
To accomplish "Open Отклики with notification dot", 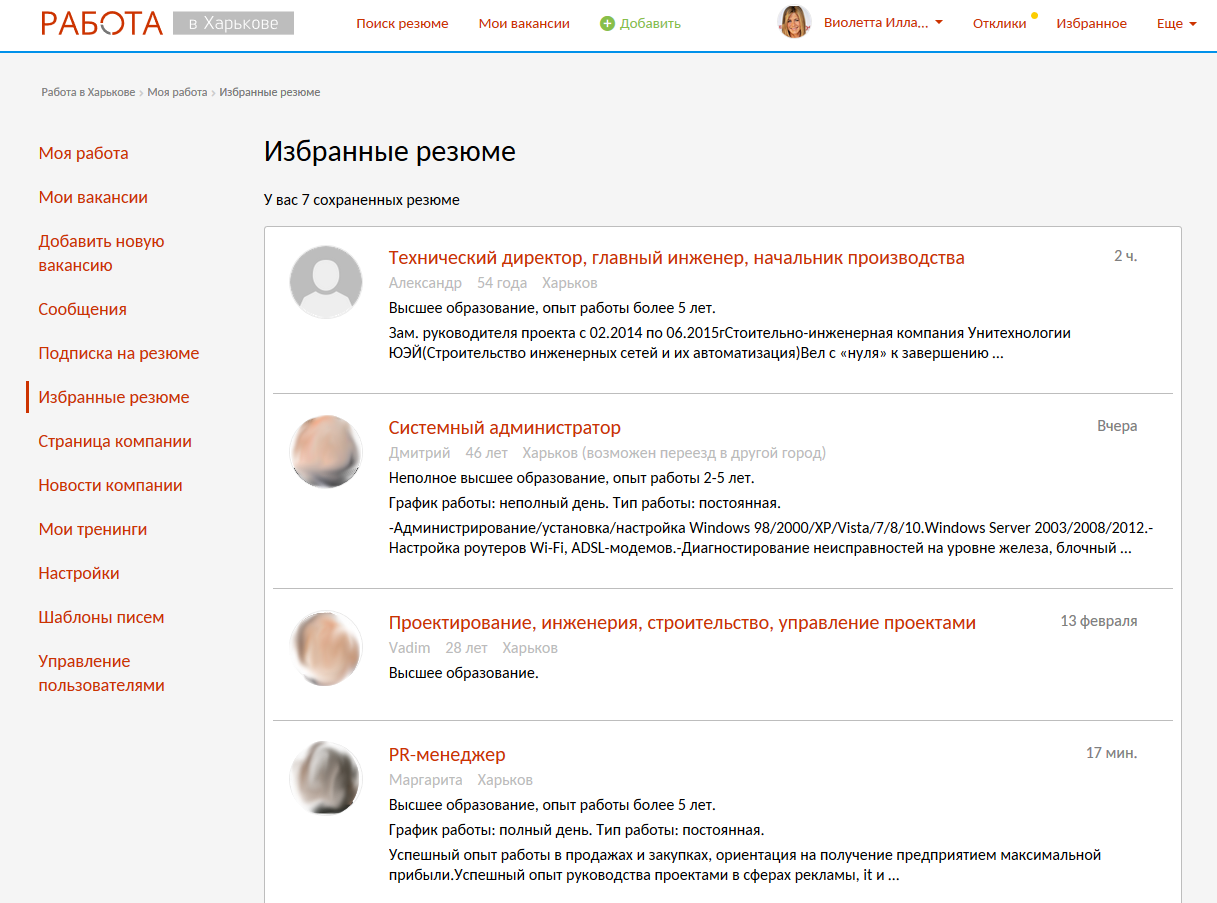I will [999, 24].
